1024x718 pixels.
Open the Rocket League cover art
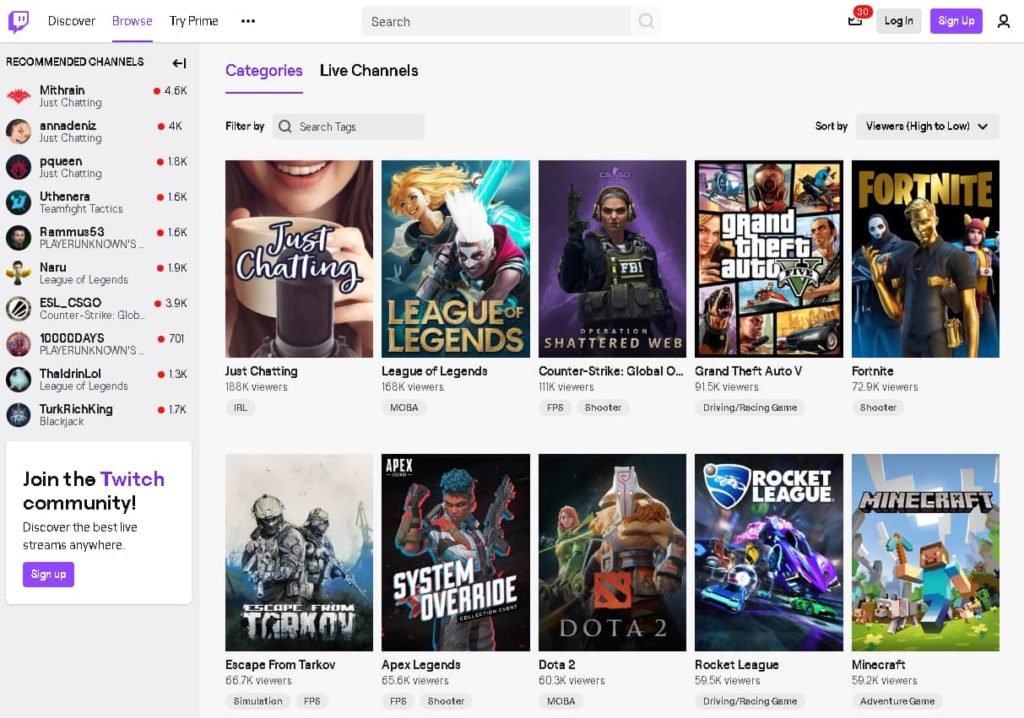coord(769,553)
